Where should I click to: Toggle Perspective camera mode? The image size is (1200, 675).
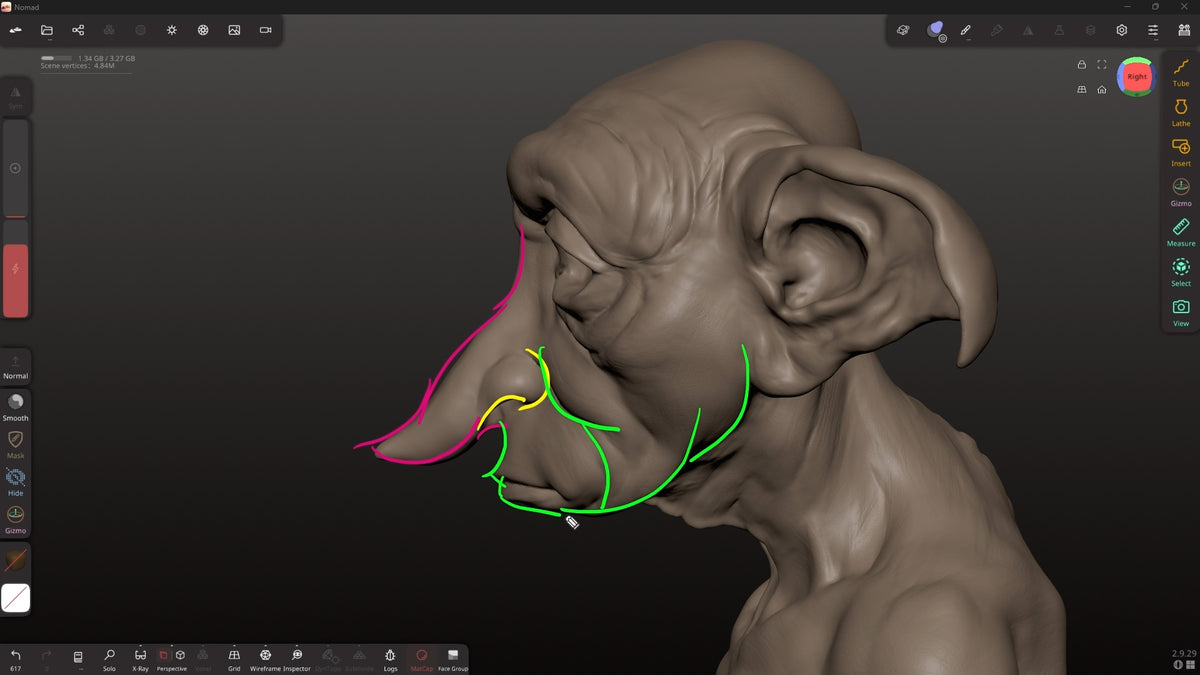pyautogui.click(x=172, y=658)
